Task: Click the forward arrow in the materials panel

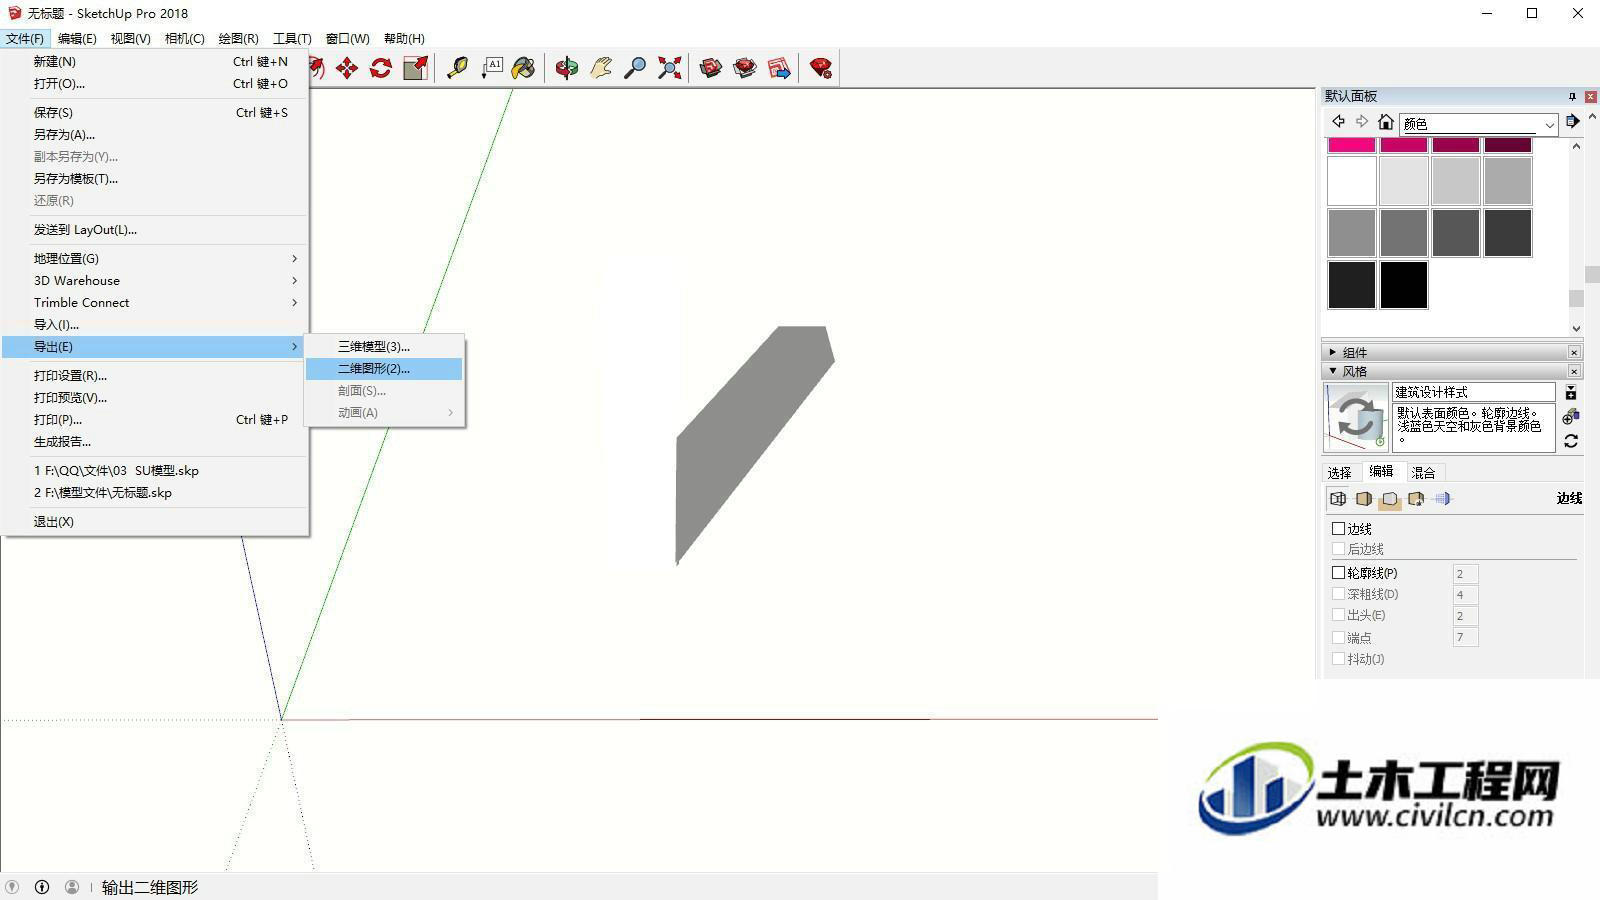Action: coord(1362,122)
